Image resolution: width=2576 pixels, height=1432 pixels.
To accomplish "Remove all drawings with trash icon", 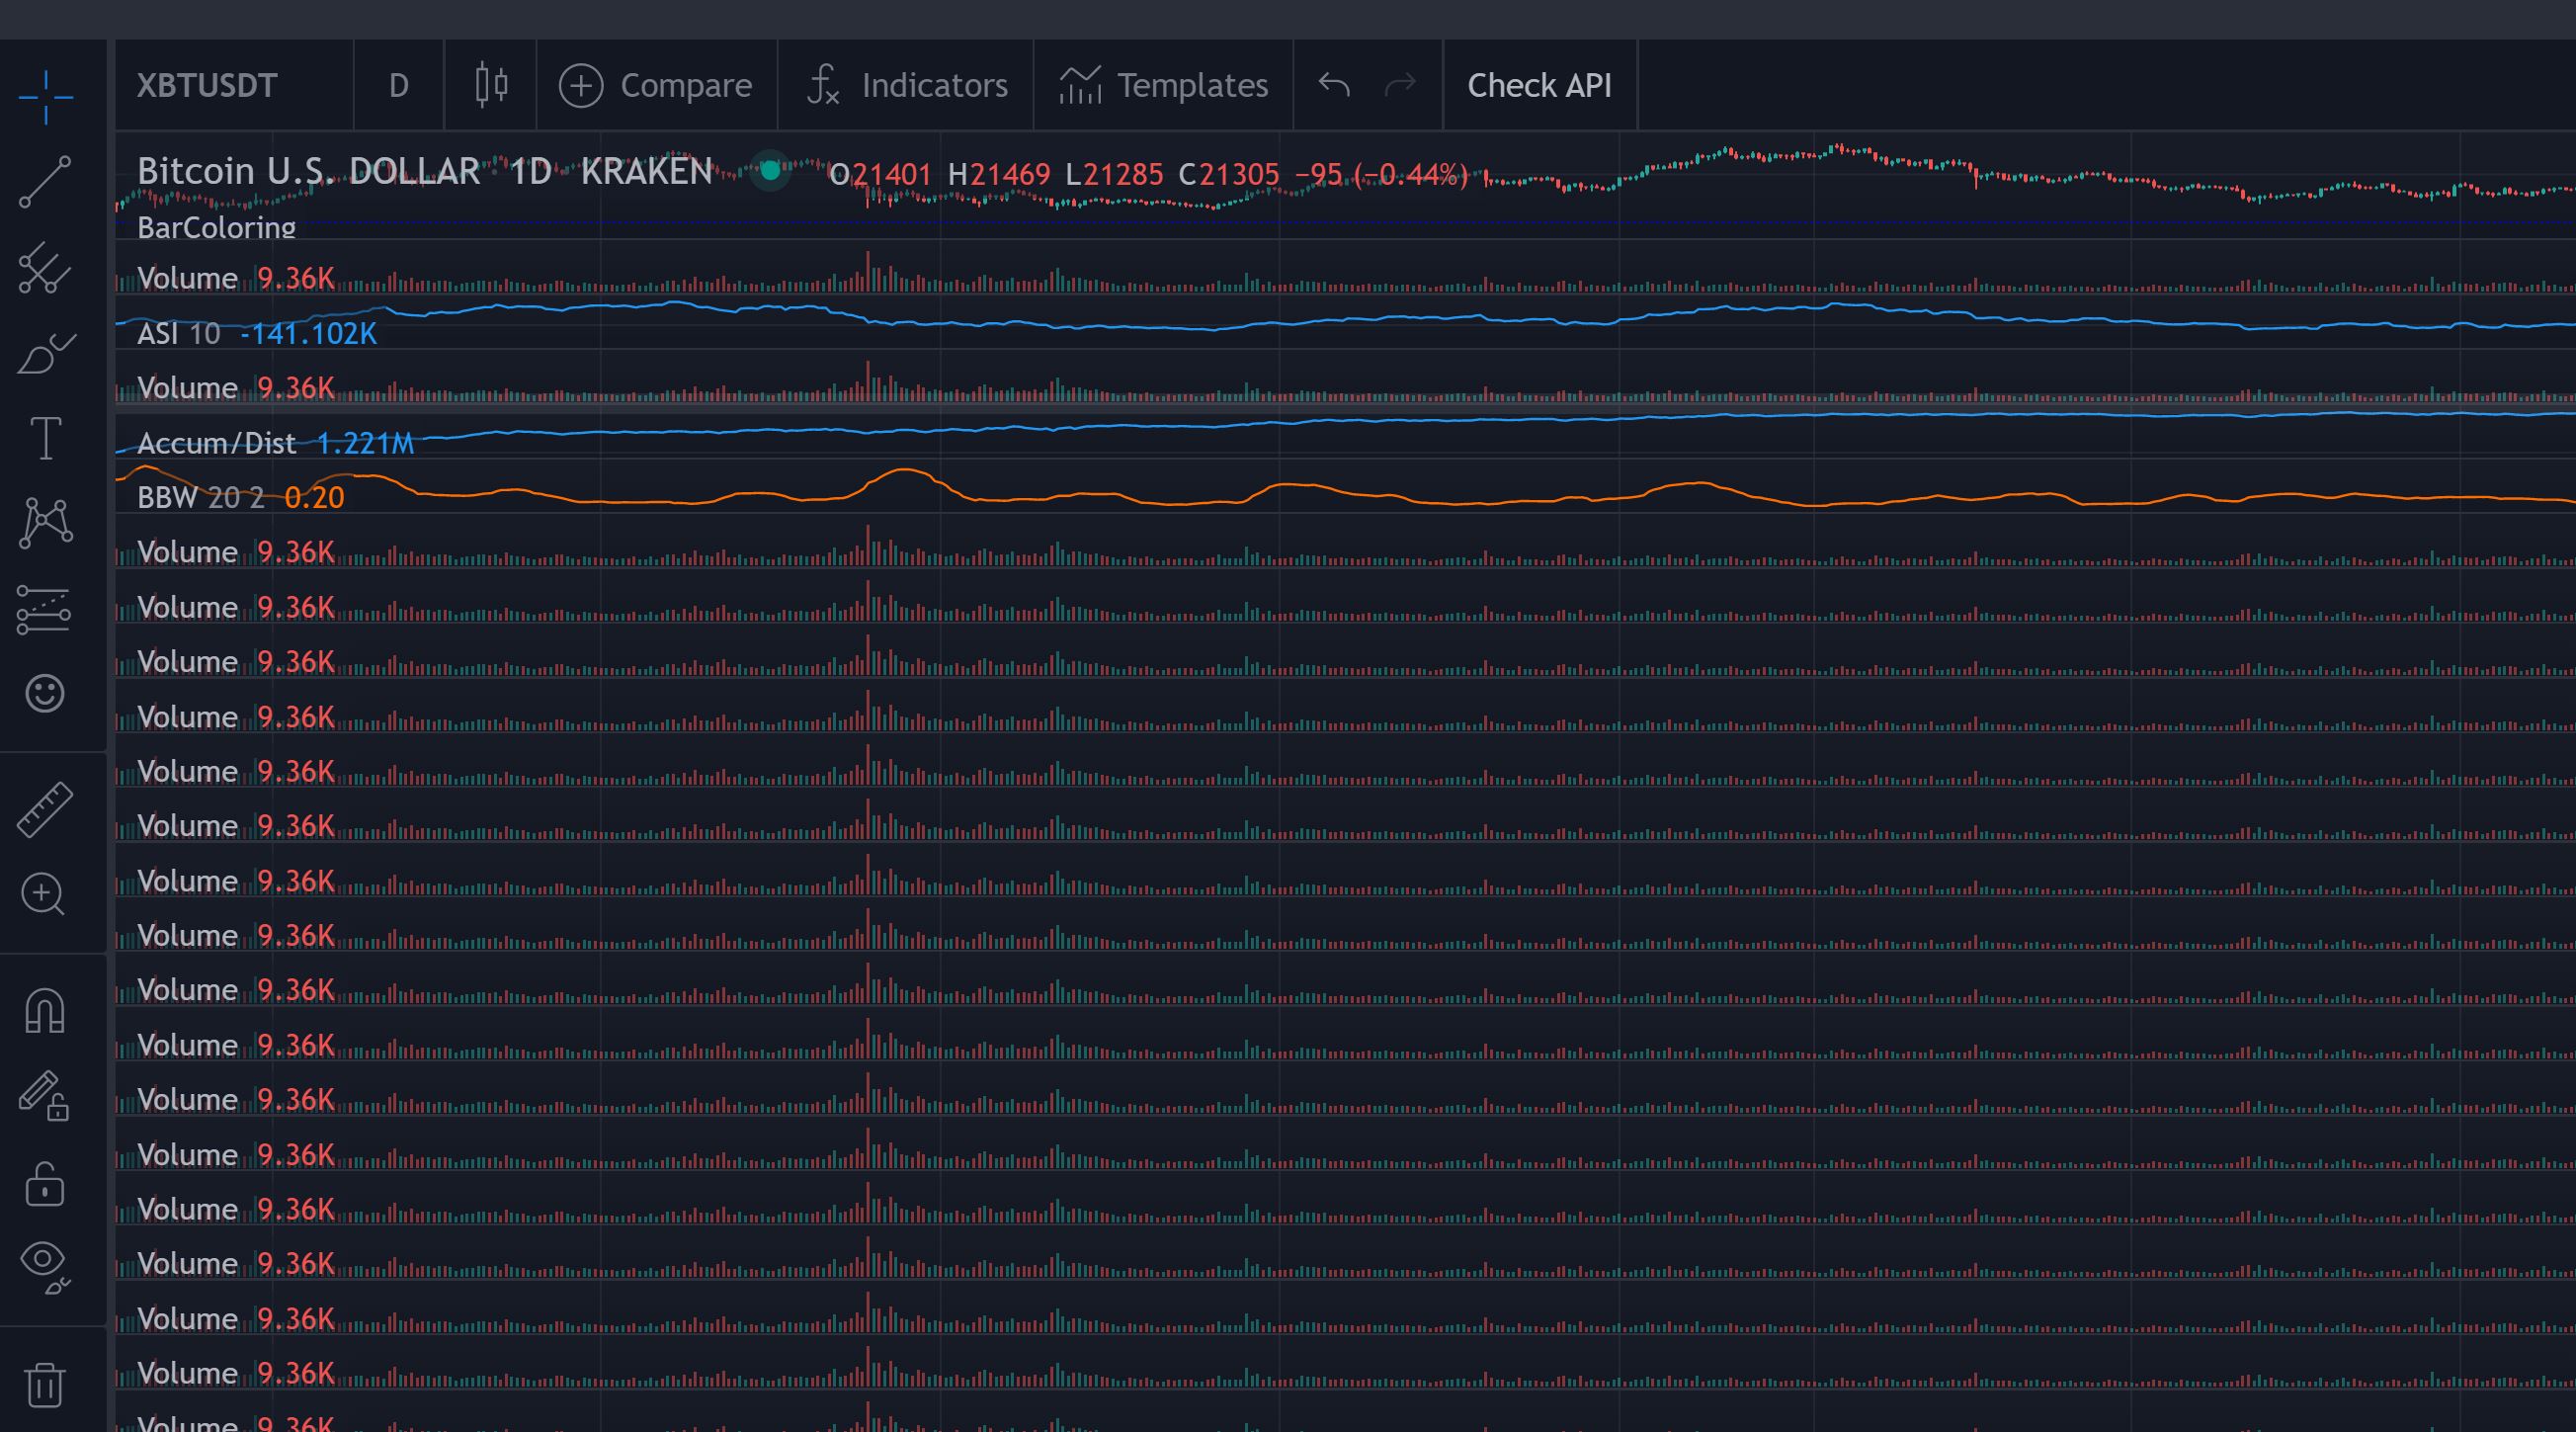I will 45,1384.
